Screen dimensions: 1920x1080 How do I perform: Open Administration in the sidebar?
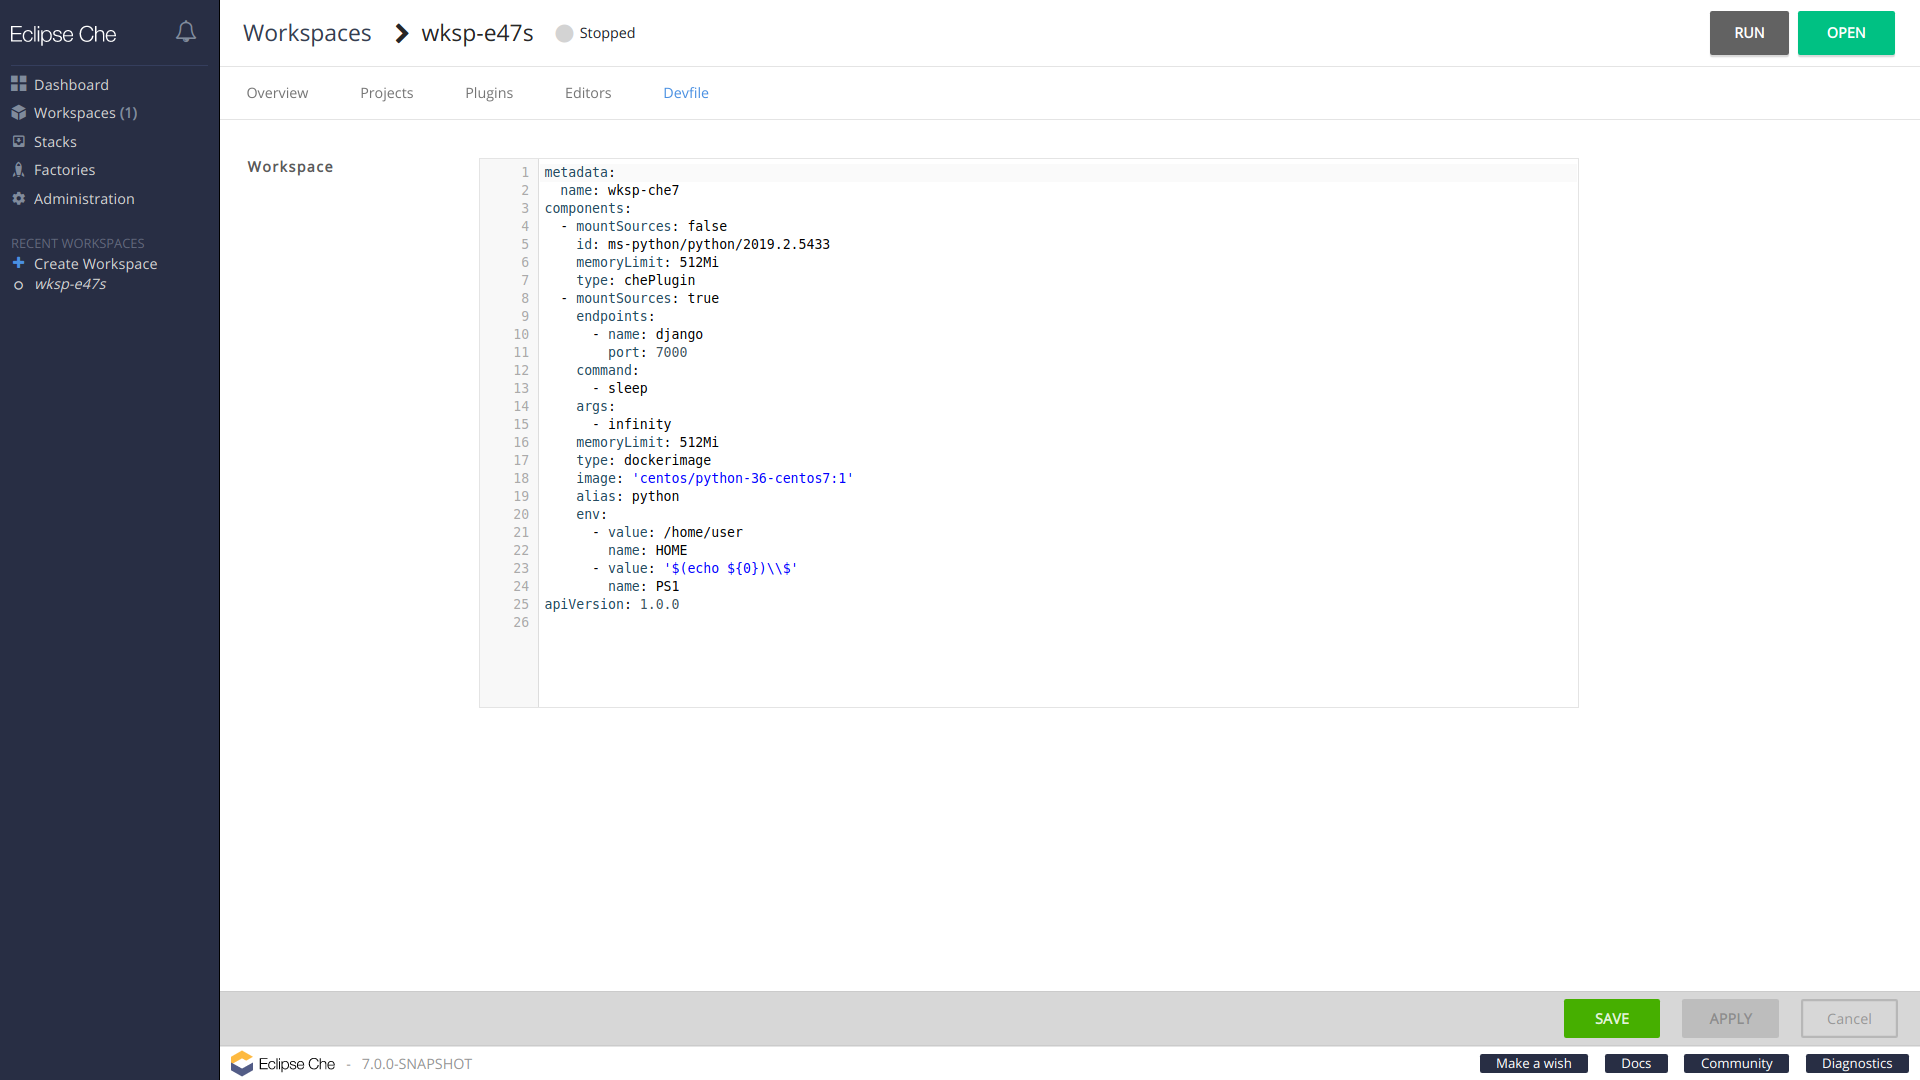(x=84, y=199)
